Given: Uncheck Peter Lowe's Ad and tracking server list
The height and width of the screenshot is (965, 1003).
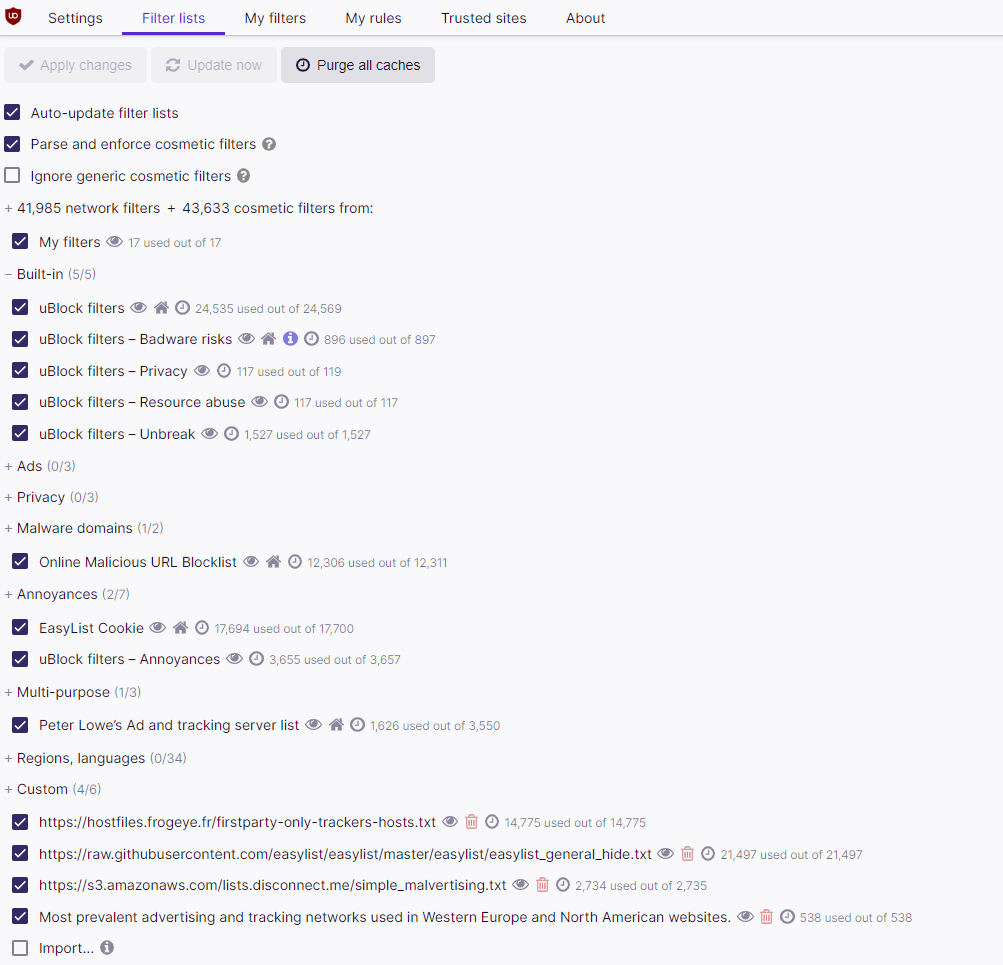Looking at the screenshot, I should click(x=20, y=725).
